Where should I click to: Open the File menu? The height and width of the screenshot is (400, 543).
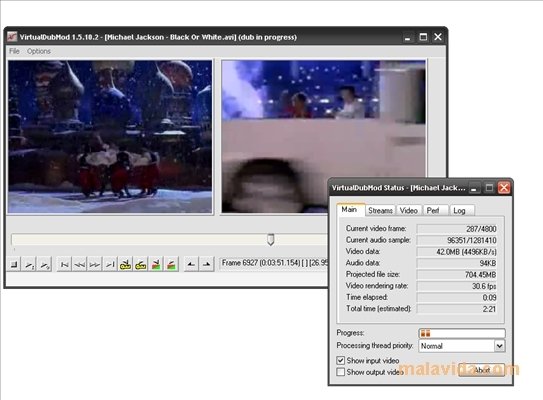coord(14,51)
